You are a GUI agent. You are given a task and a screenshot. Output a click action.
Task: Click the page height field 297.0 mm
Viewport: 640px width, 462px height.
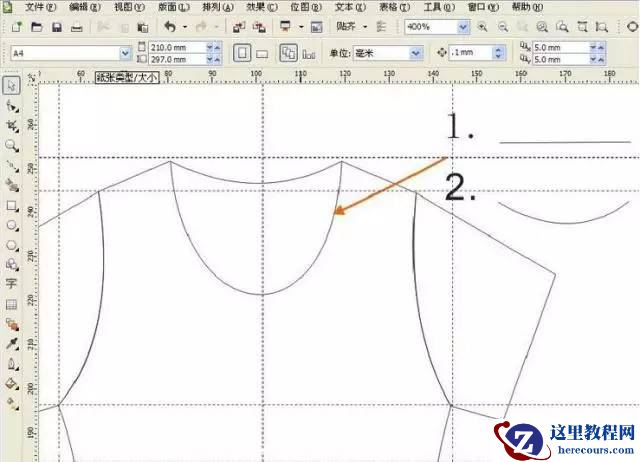pyautogui.click(x=177, y=59)
